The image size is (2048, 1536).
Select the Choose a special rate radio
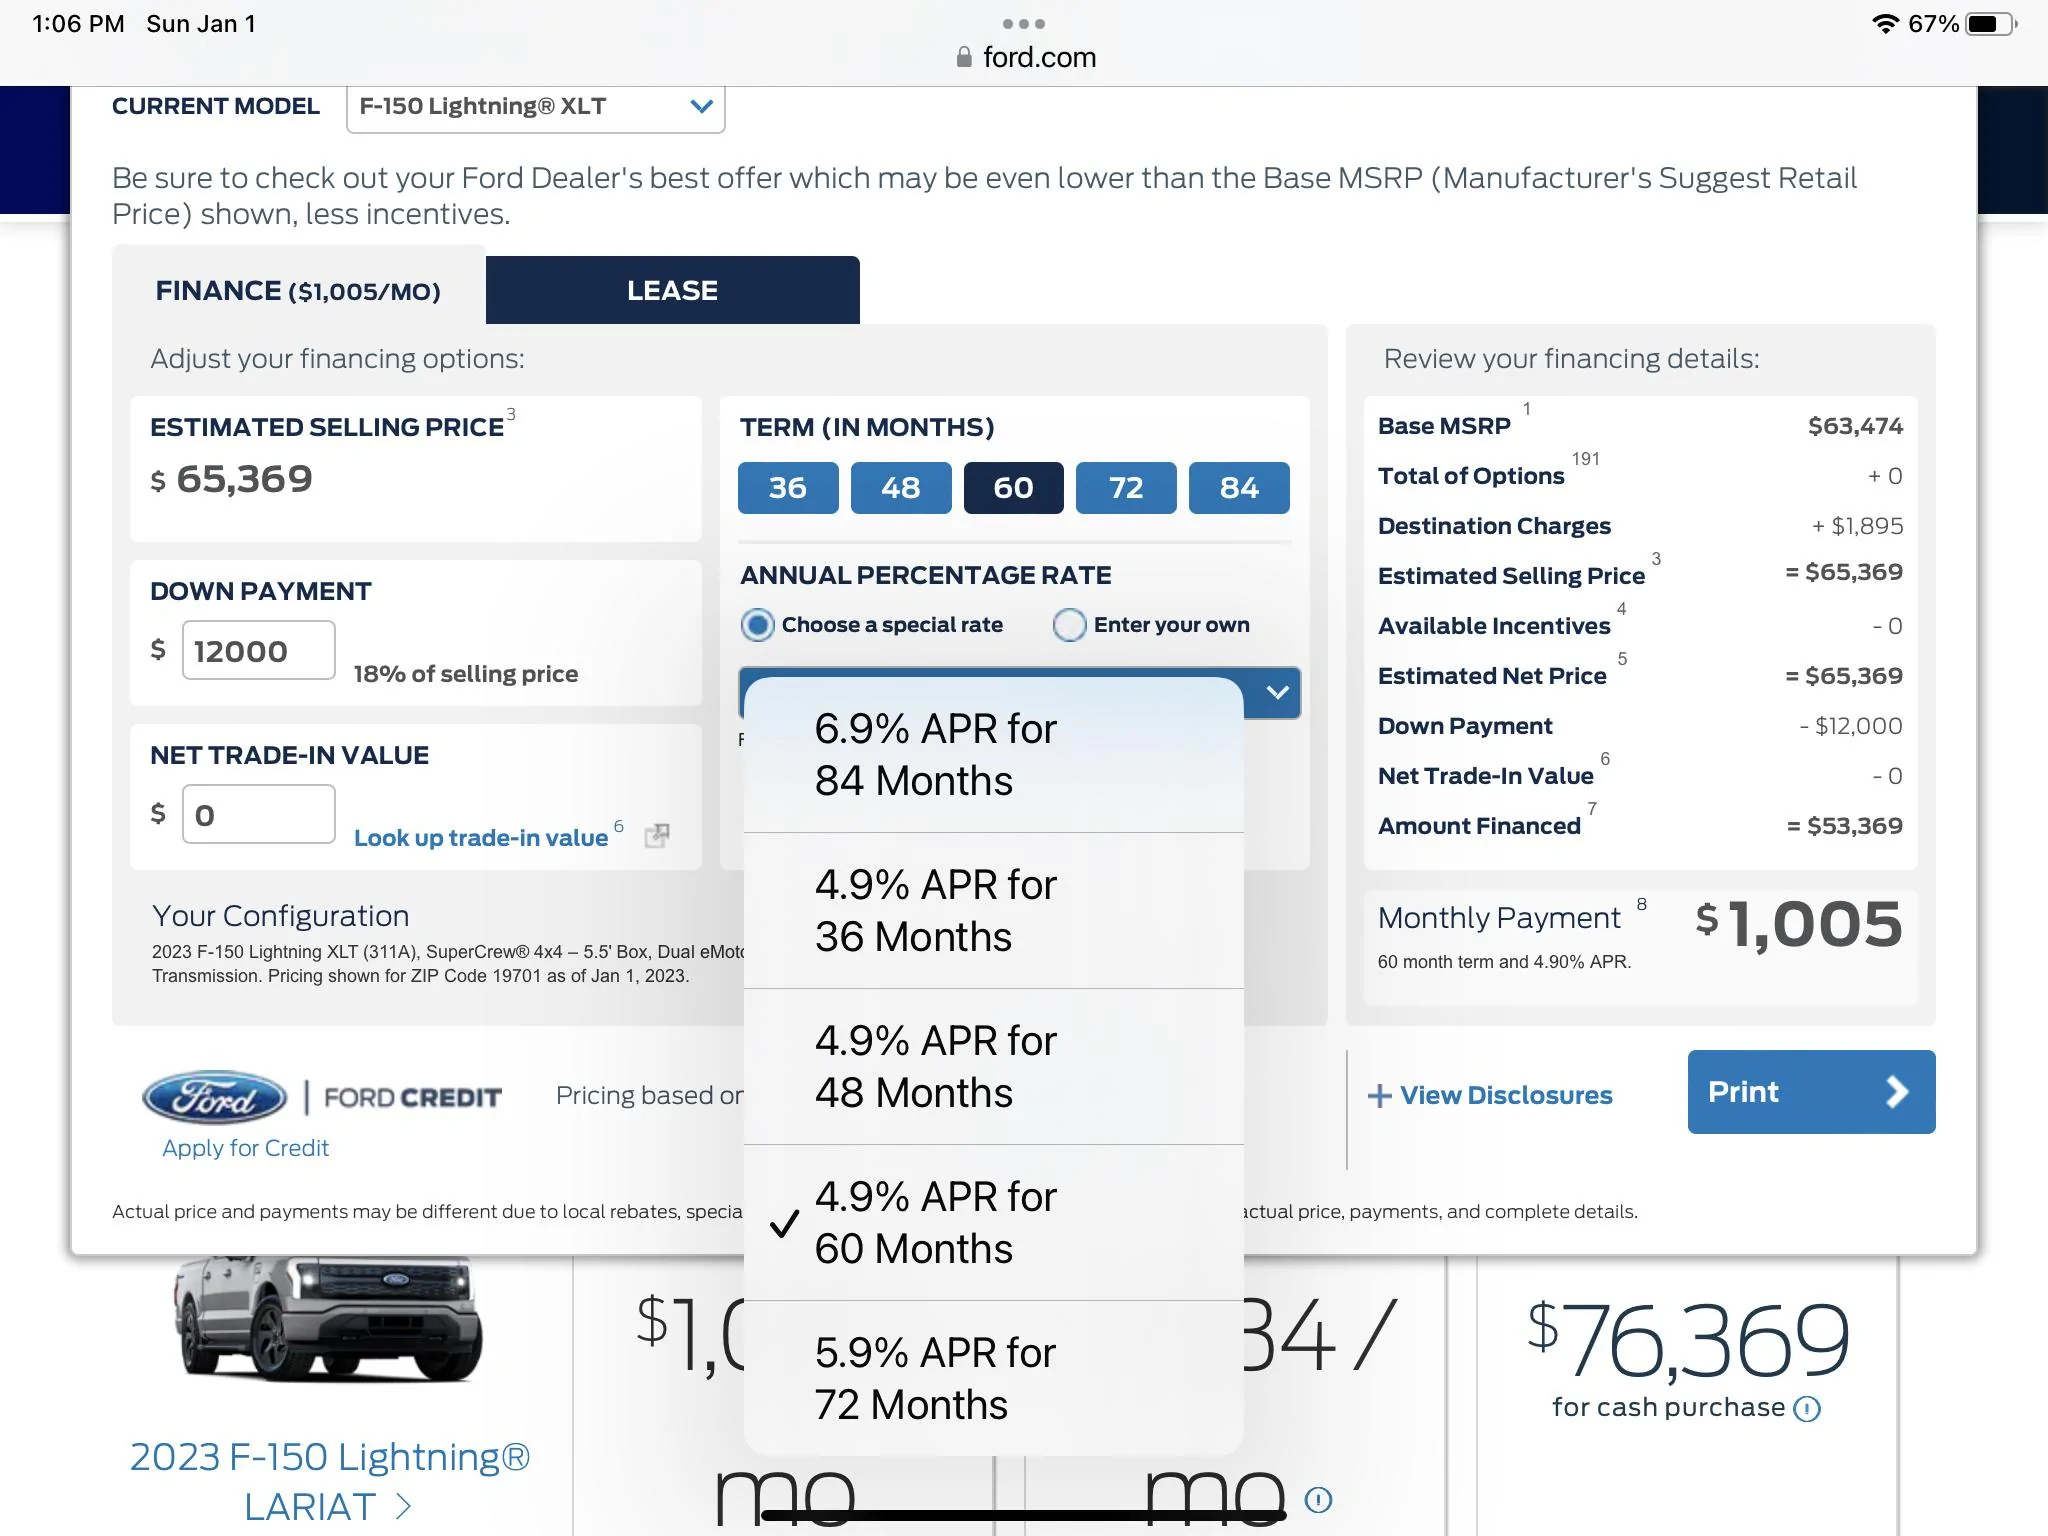coord(758,625)
